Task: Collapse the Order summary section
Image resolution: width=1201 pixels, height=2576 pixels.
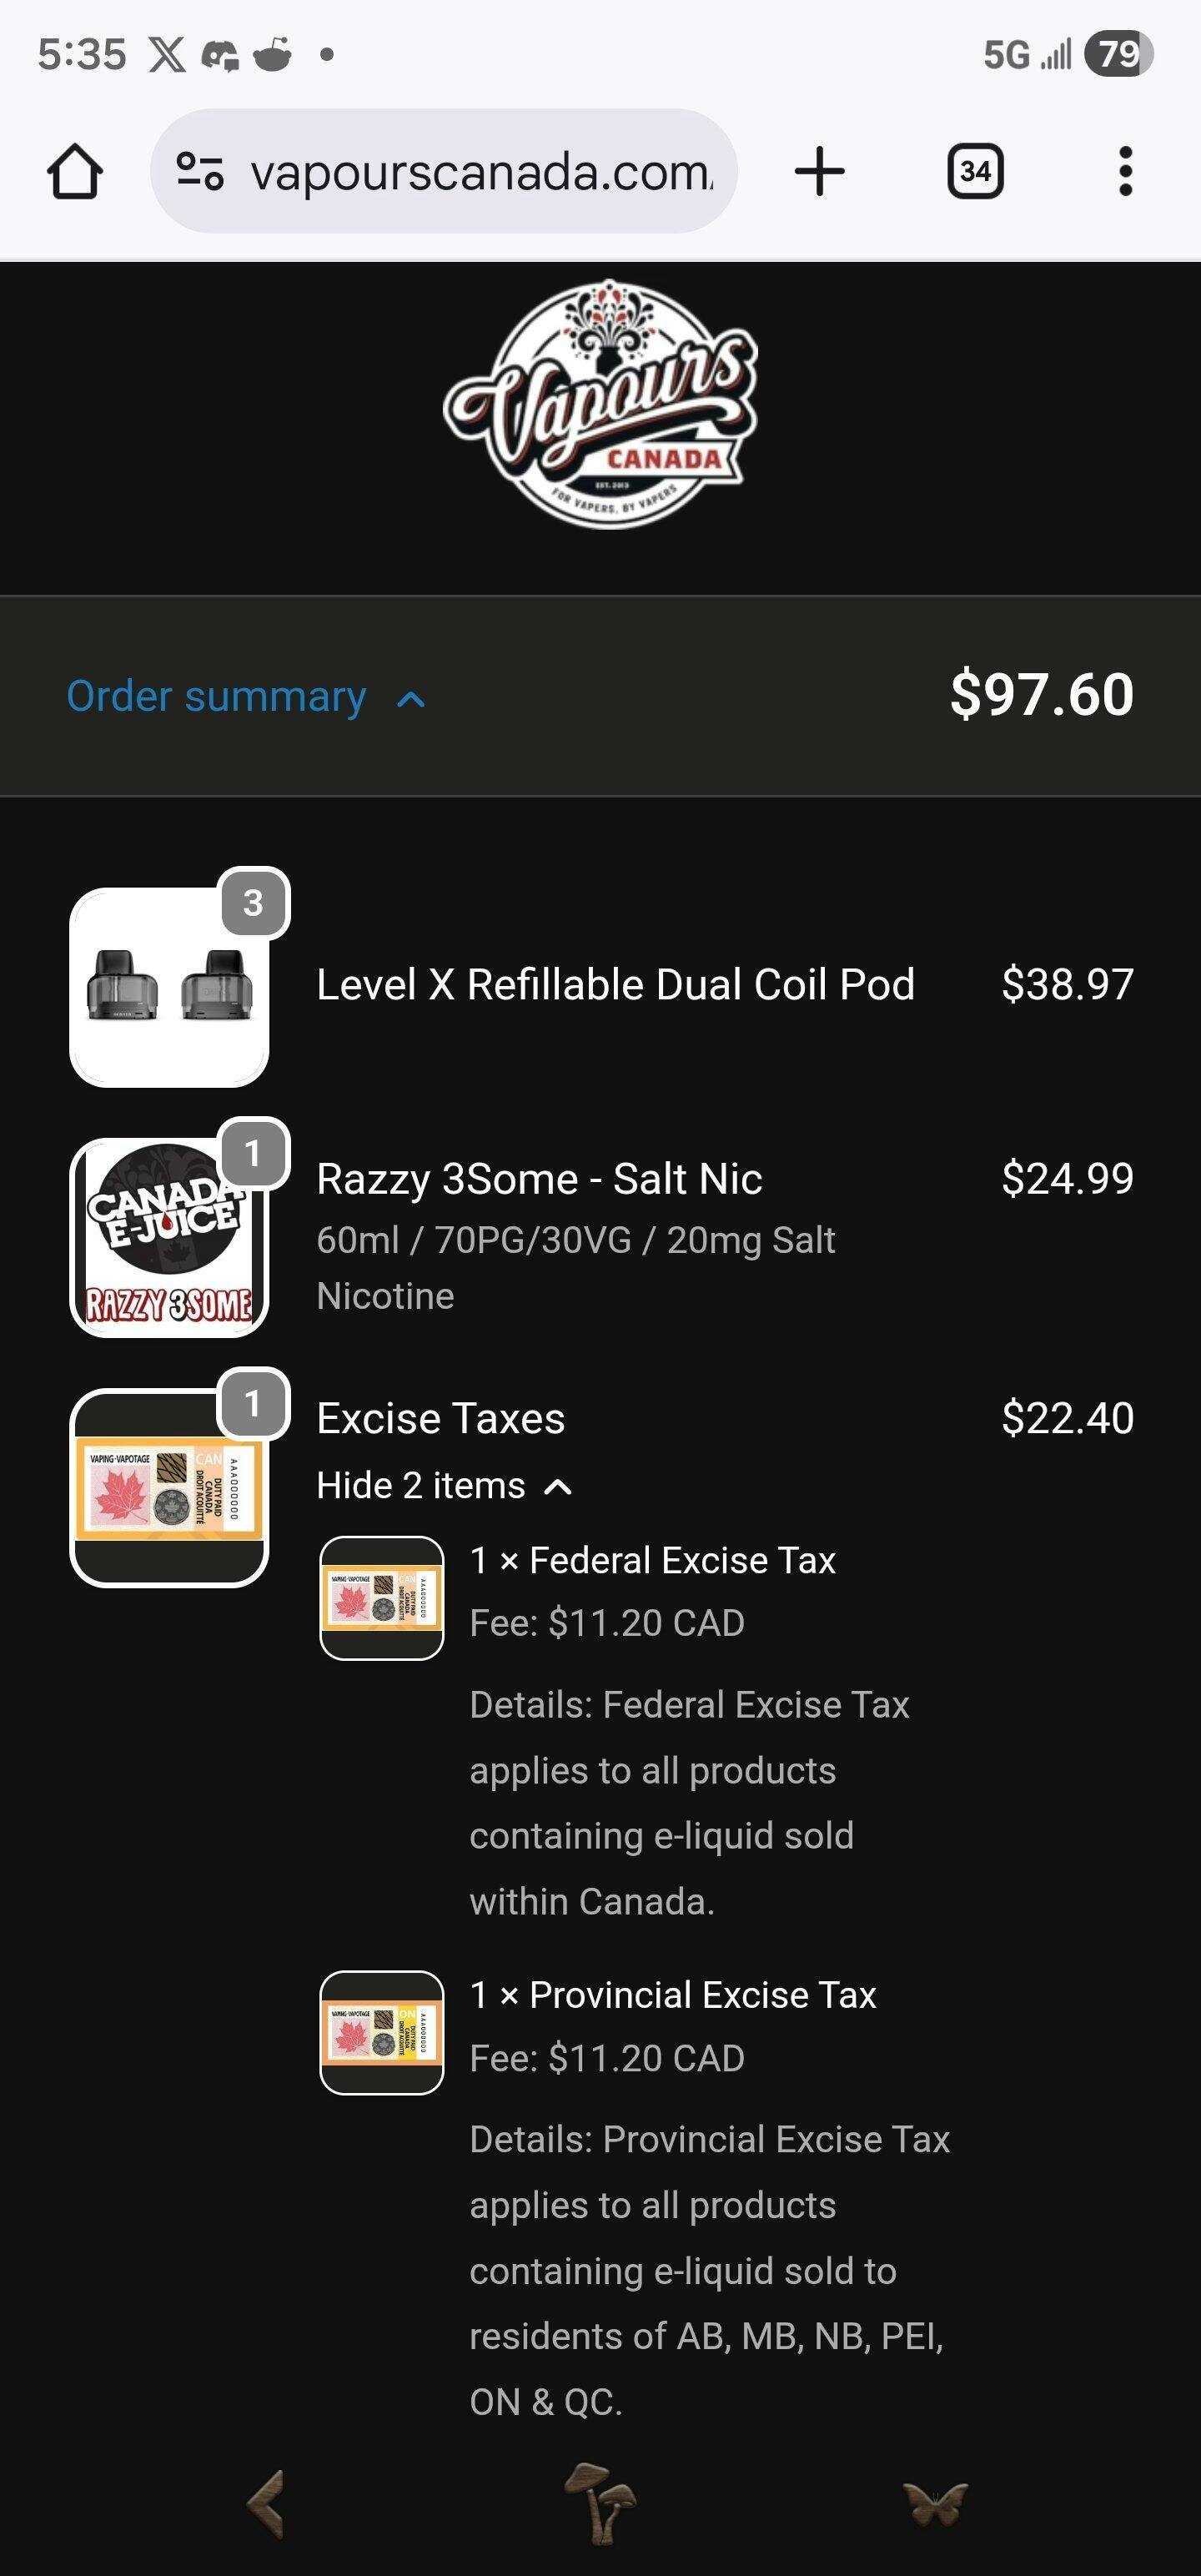Action: 216,696
